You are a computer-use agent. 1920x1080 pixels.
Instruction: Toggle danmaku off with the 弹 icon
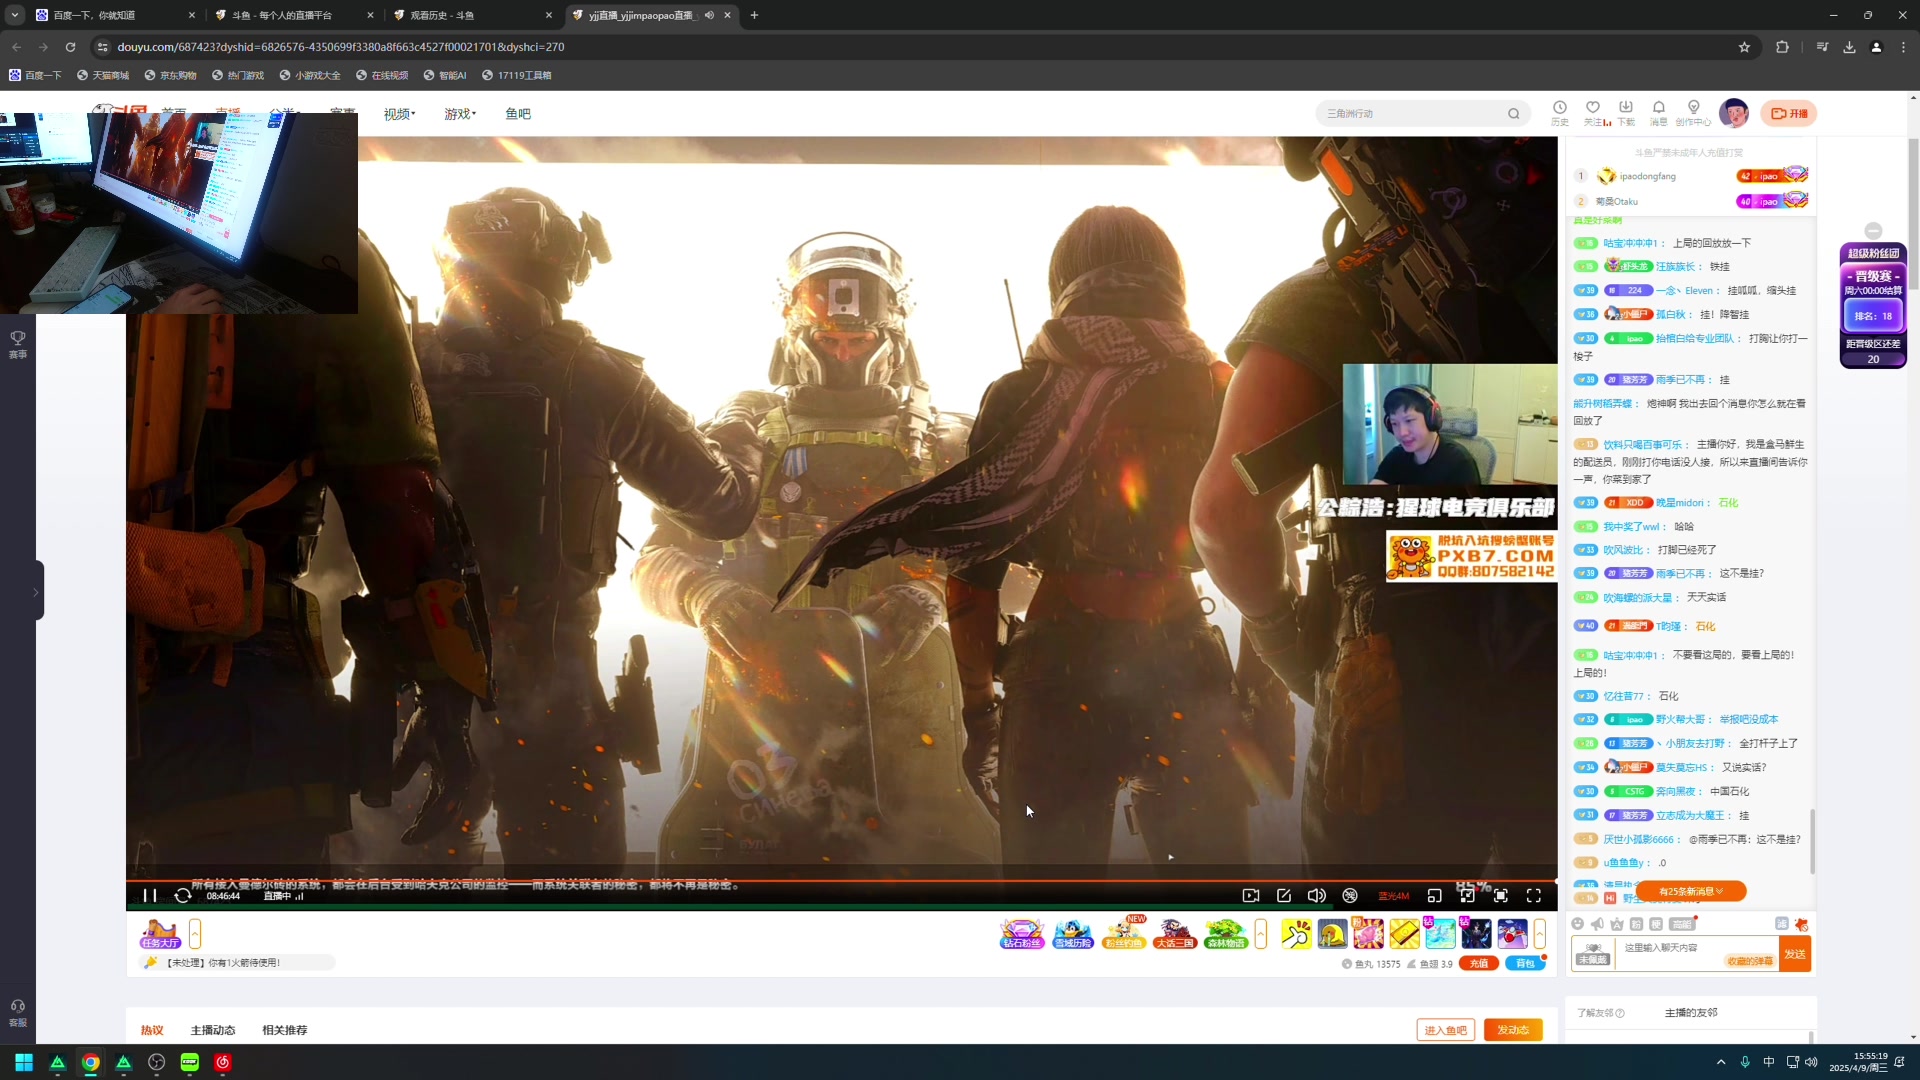tap(1350, 895)
